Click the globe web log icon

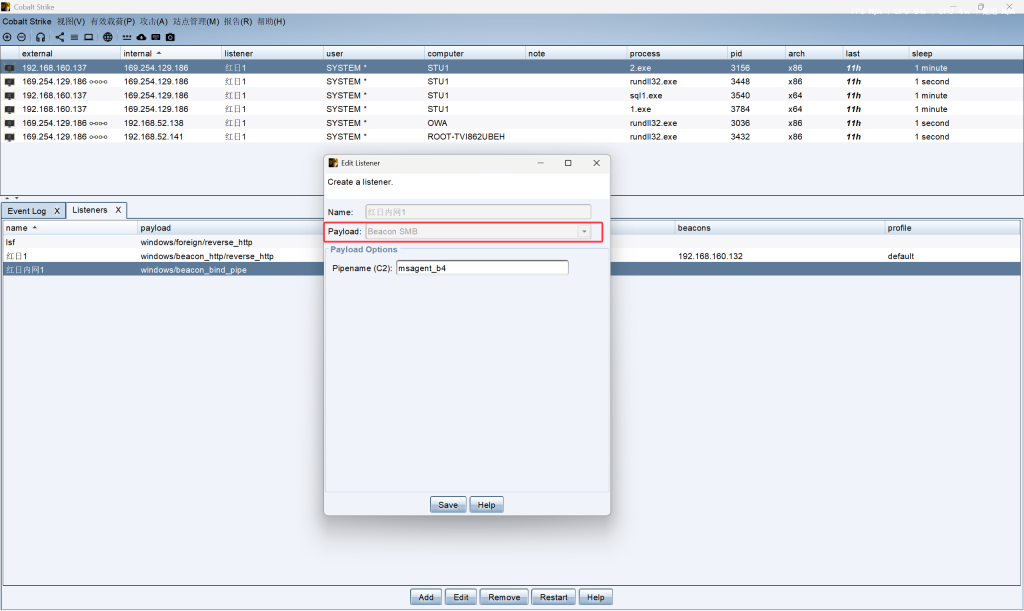click(108, 37)
